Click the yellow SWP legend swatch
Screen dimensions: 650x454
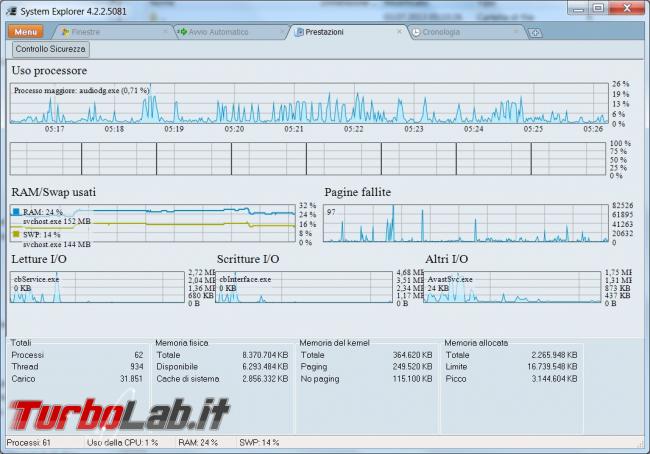[16, 234]
